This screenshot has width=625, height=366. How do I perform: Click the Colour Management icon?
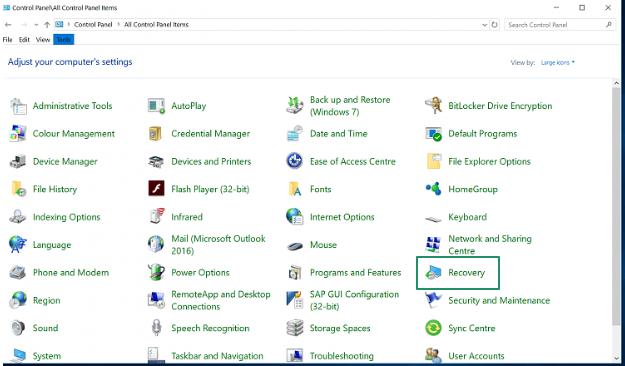tap(18, 134)
